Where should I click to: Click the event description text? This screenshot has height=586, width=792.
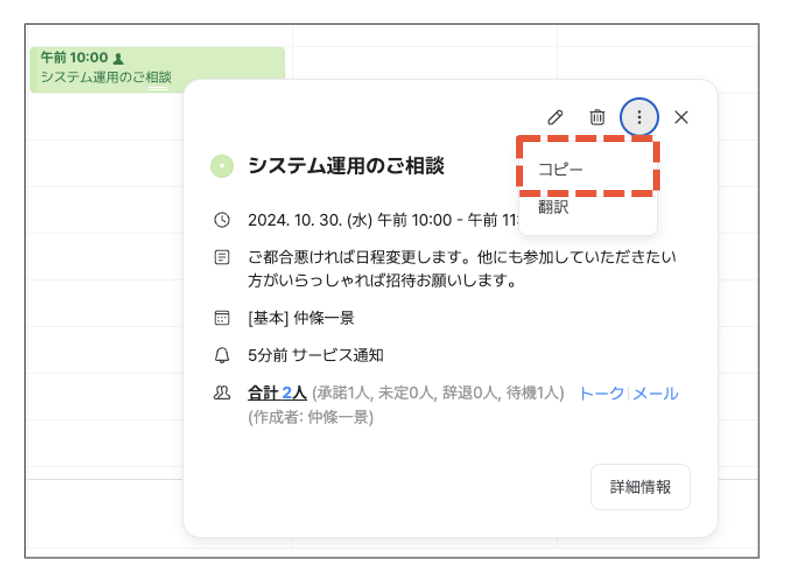tap(460, 268)
